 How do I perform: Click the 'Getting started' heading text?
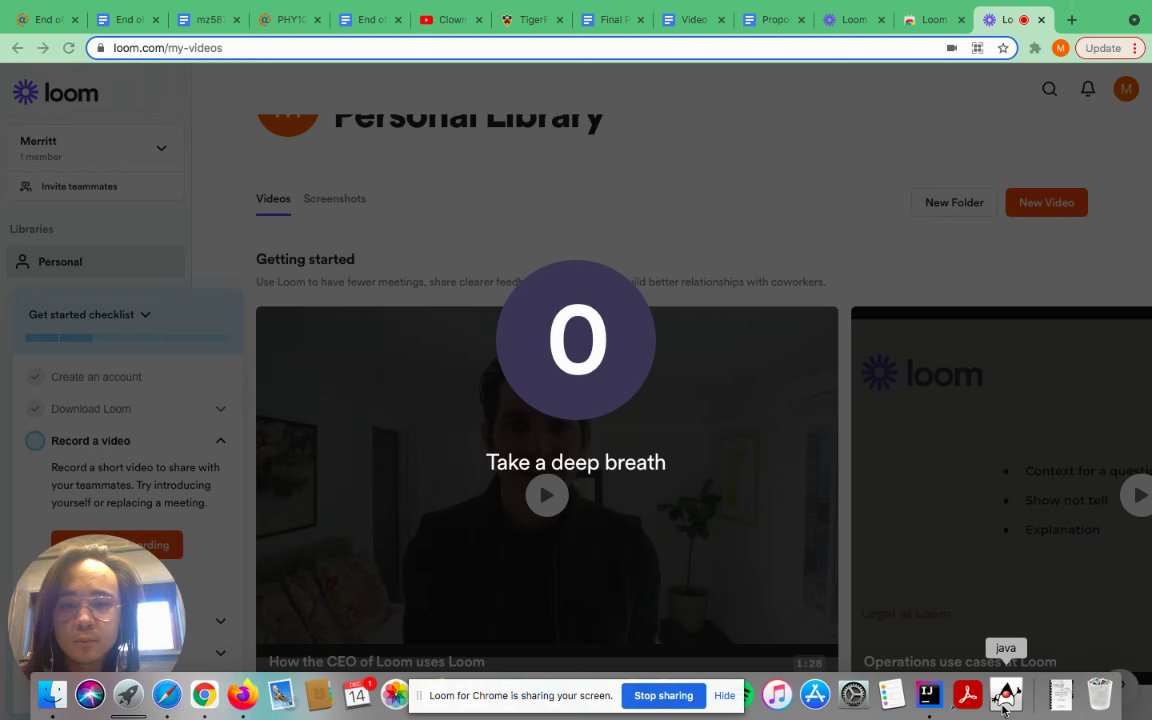click(305, 259)
